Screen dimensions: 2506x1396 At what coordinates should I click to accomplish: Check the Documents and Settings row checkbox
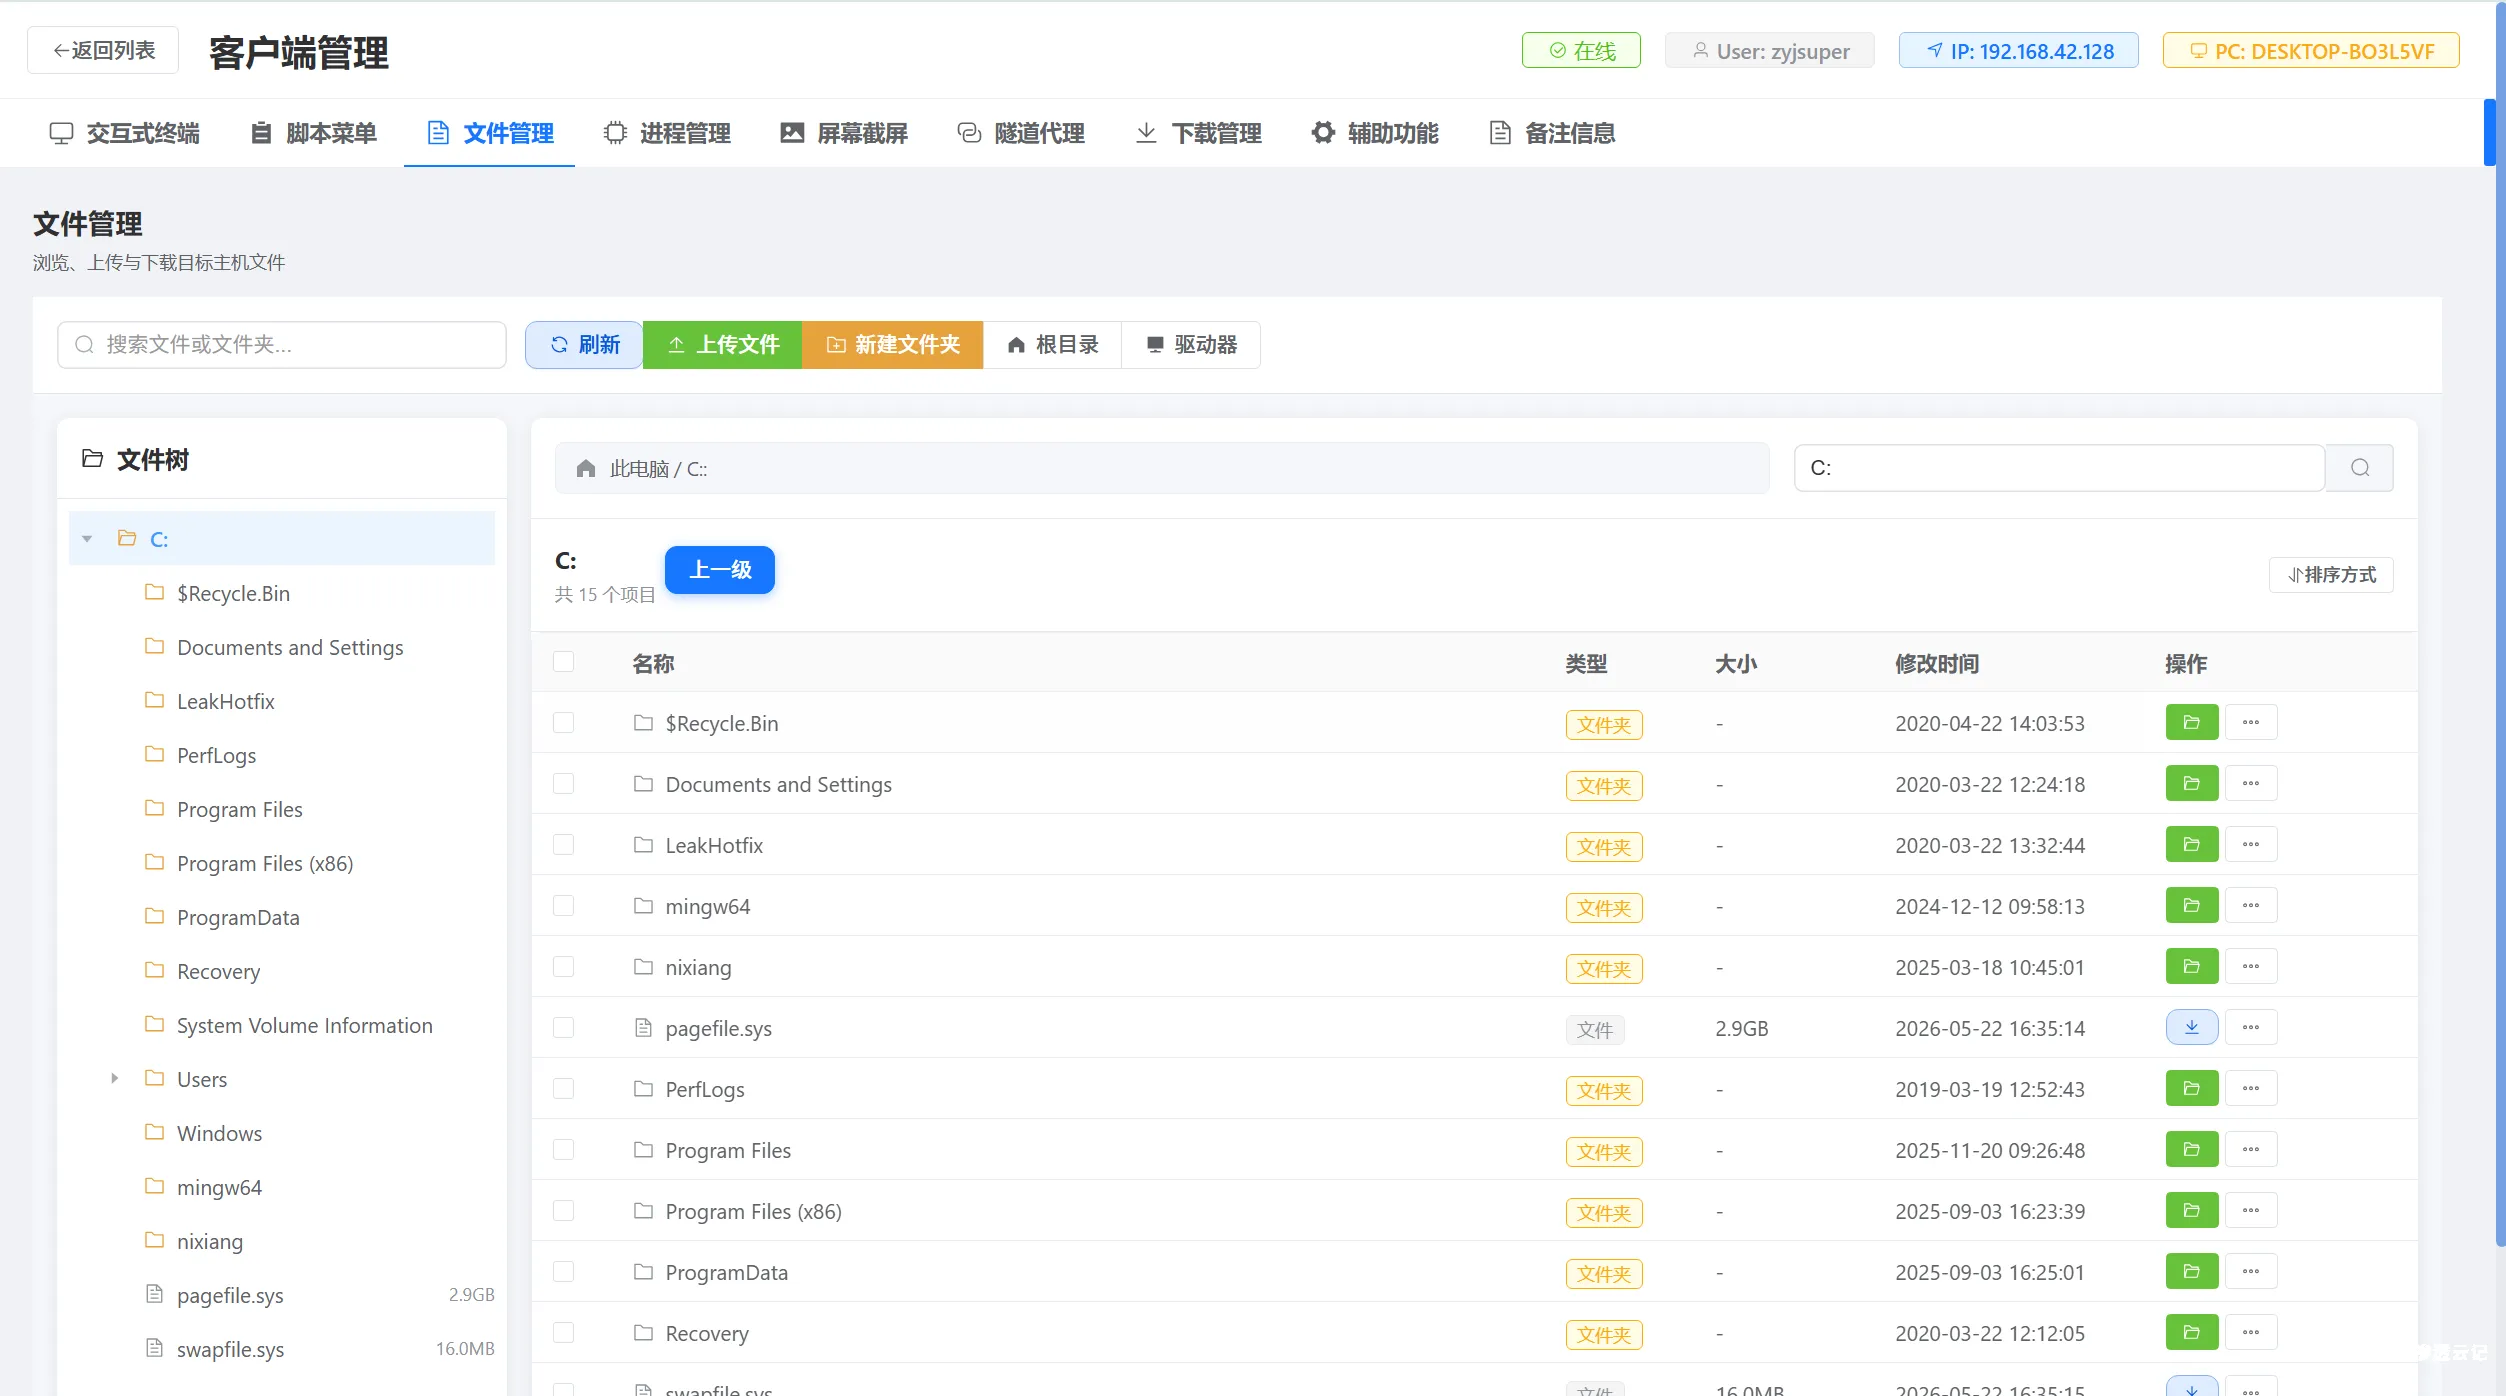click(564, 783)
